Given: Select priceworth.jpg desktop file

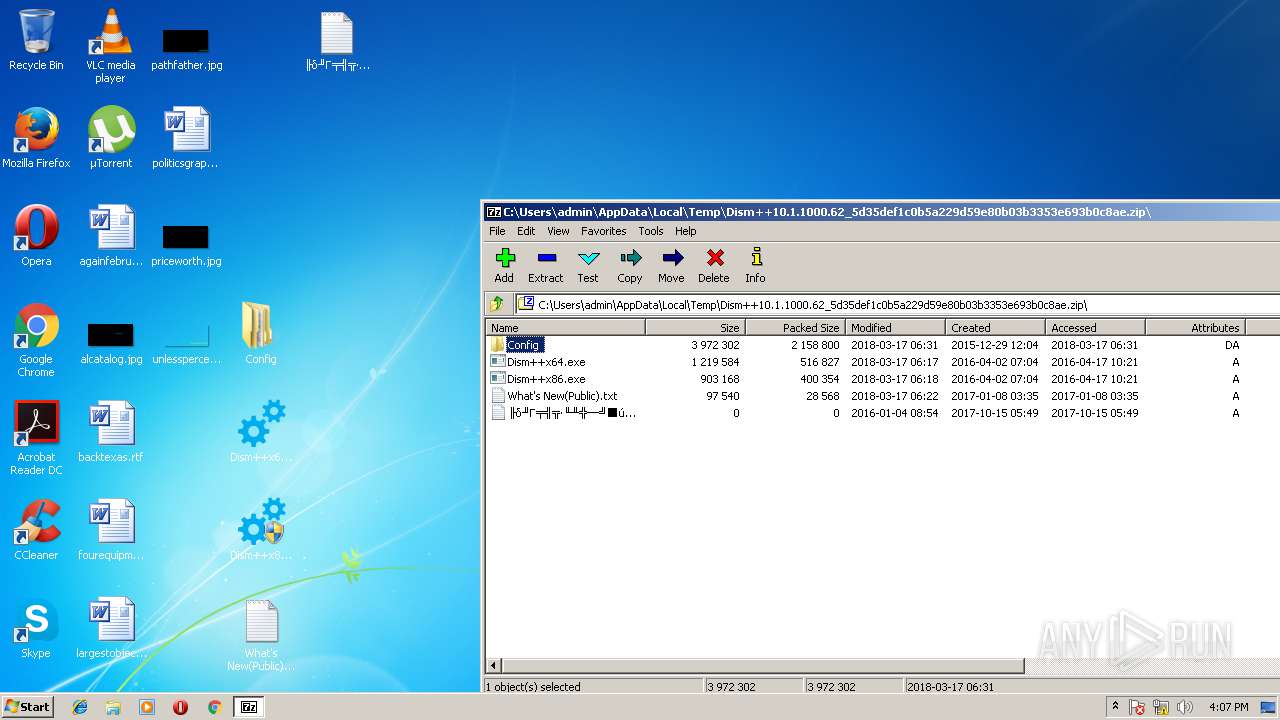Looking at the screenshot, I should coord(186,243).
